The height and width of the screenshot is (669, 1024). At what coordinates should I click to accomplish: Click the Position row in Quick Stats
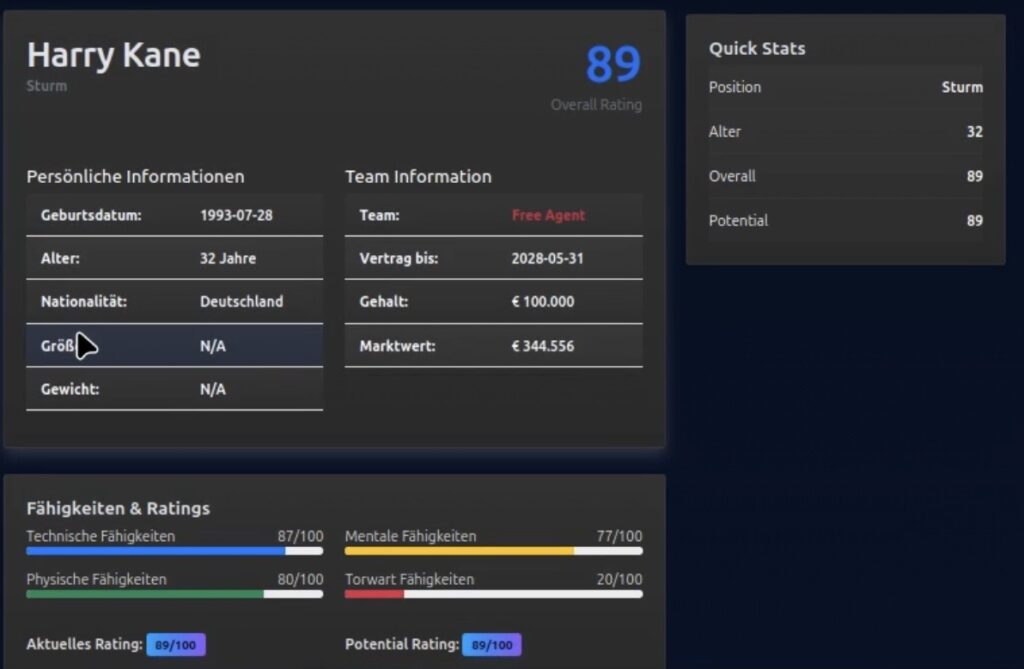[x=845, y=87]
